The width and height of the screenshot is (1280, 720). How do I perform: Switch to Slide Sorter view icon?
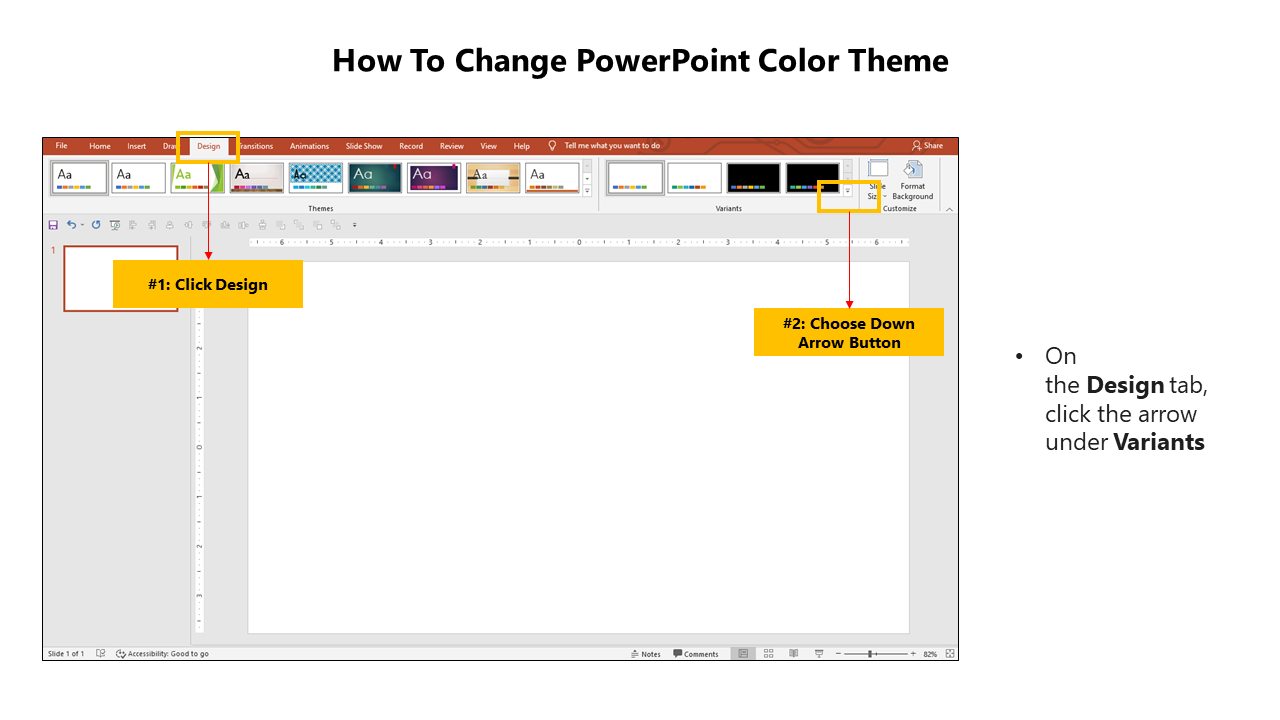[x=768, y=654]
